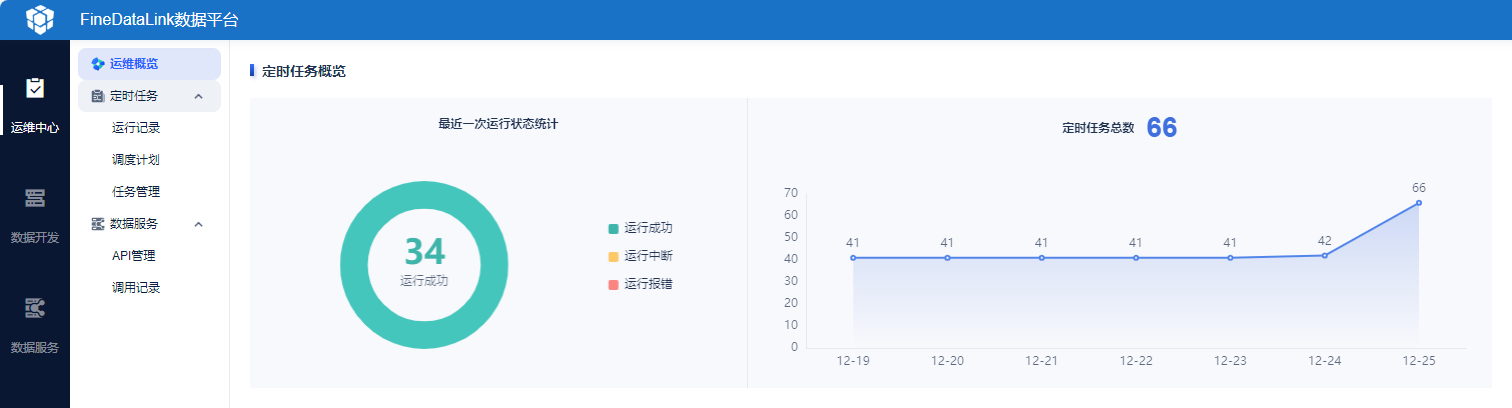The height and width of the screenshot is (408, 1512).
Task: Click the teal donut chart ring
Action: pyautogui.click(x=354, y=265)
